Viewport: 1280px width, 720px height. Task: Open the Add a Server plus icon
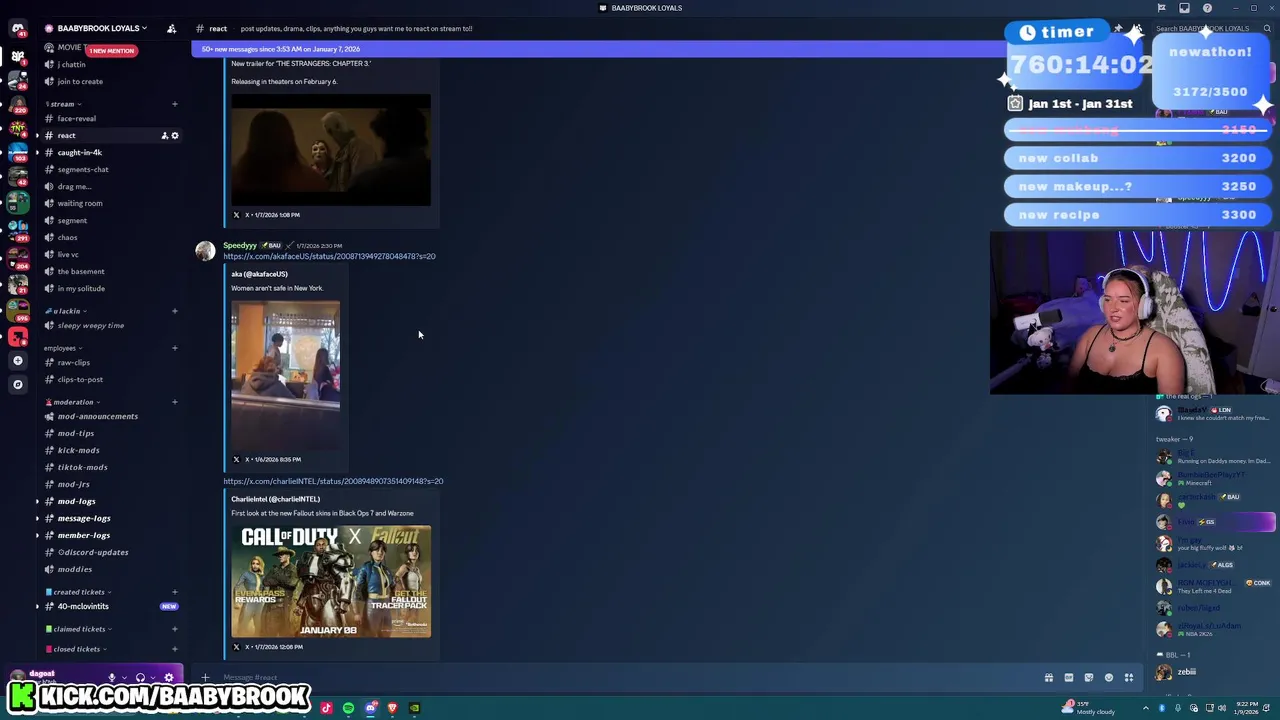pos(17,360)
